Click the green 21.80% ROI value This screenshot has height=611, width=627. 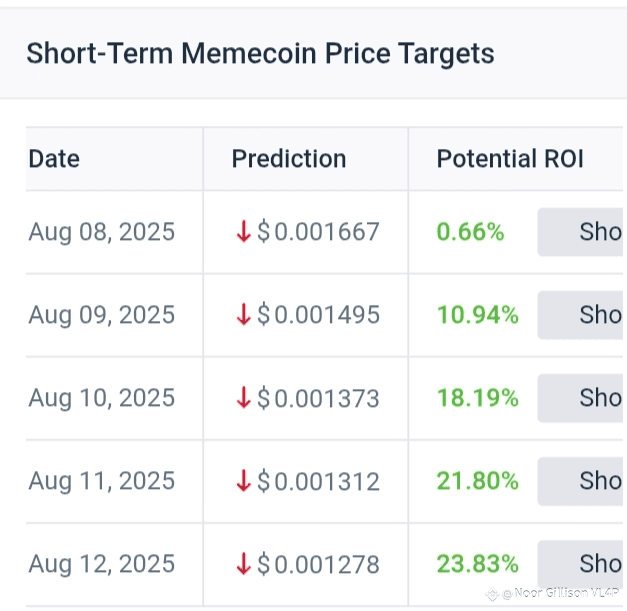477,481
